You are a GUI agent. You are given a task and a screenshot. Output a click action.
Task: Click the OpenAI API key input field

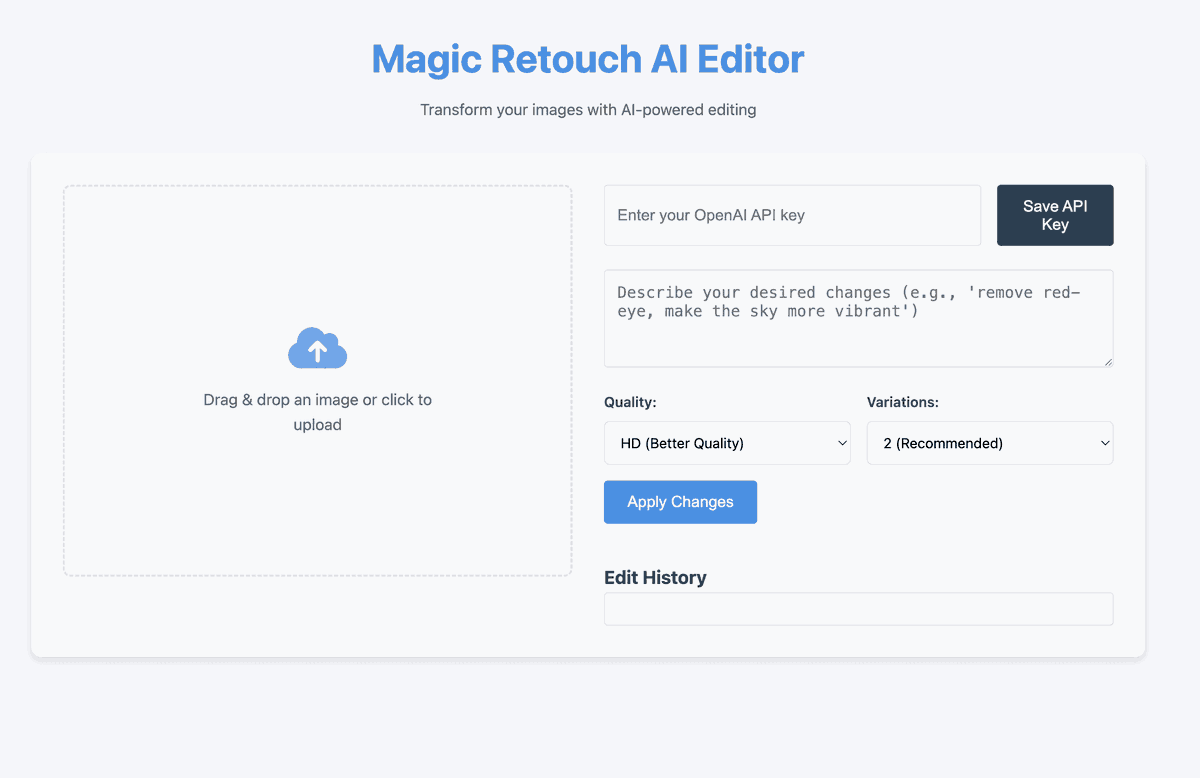(792, 215)
